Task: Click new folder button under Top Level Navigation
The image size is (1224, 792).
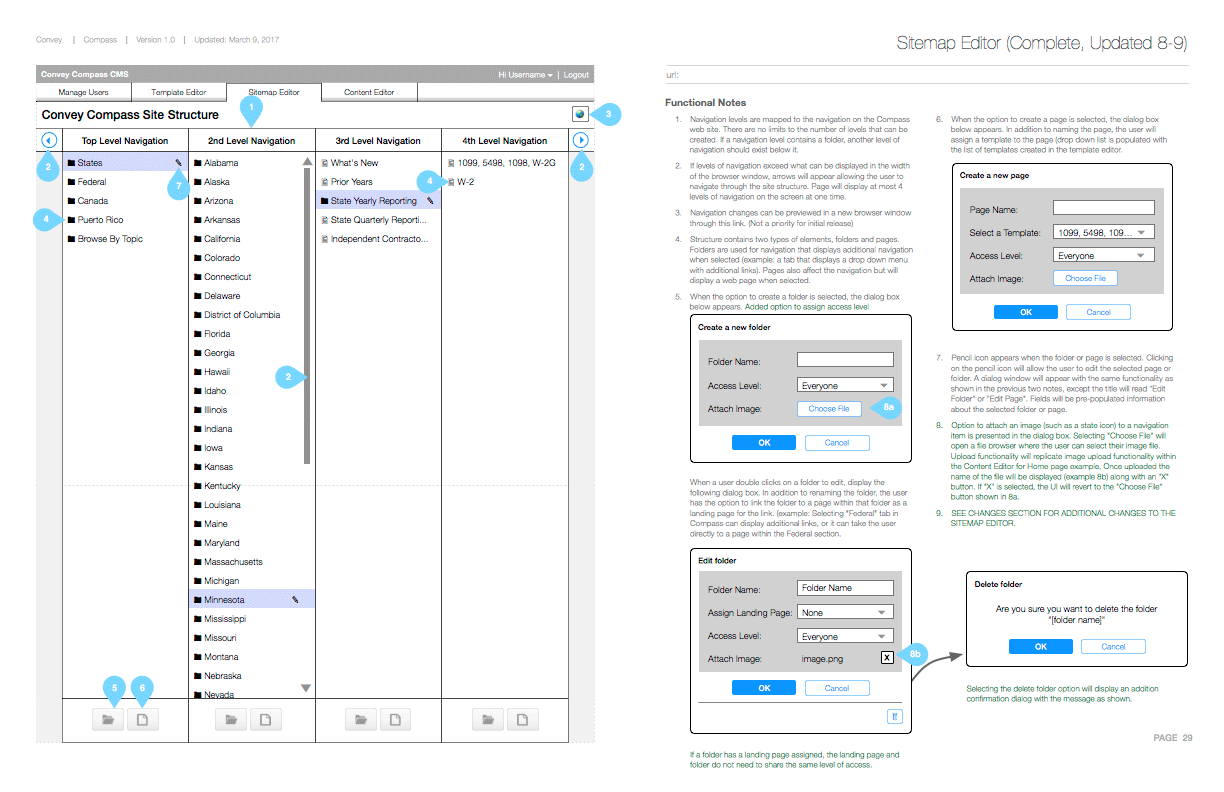Action: coord(107,718)
